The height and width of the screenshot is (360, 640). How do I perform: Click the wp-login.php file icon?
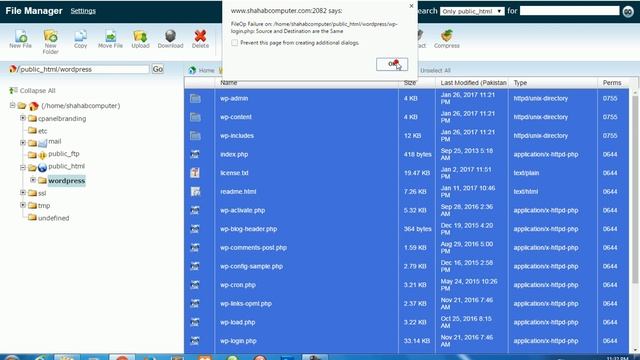point(195,341)
